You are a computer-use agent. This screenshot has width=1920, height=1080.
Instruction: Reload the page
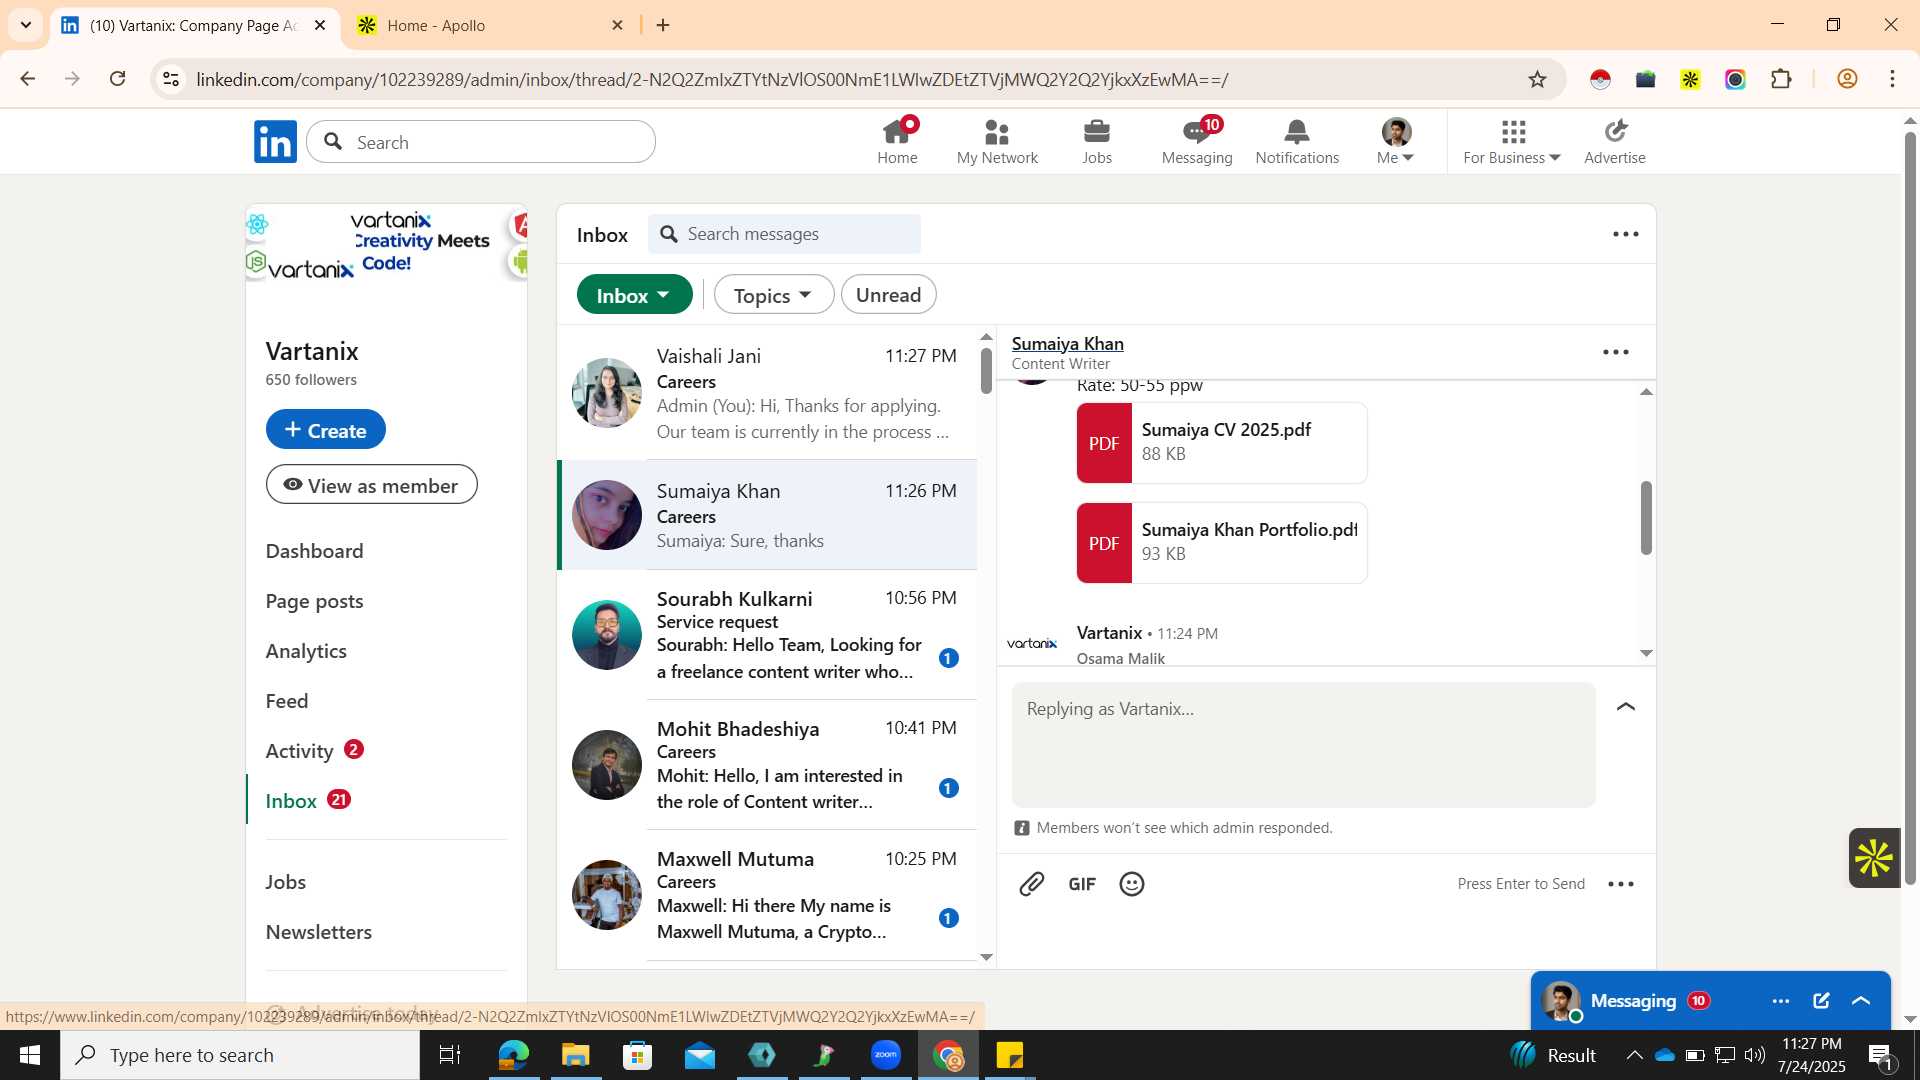tap(118, 79)
